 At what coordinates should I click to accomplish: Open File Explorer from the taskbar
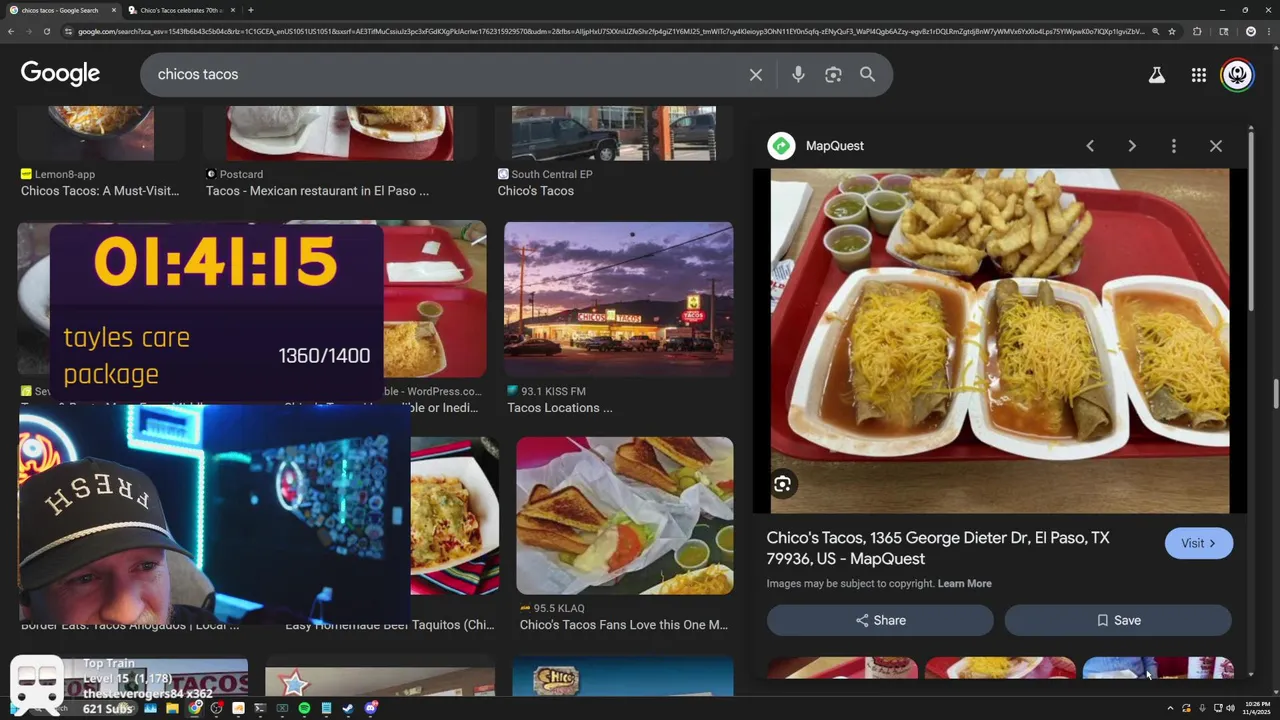click(172, 709)
